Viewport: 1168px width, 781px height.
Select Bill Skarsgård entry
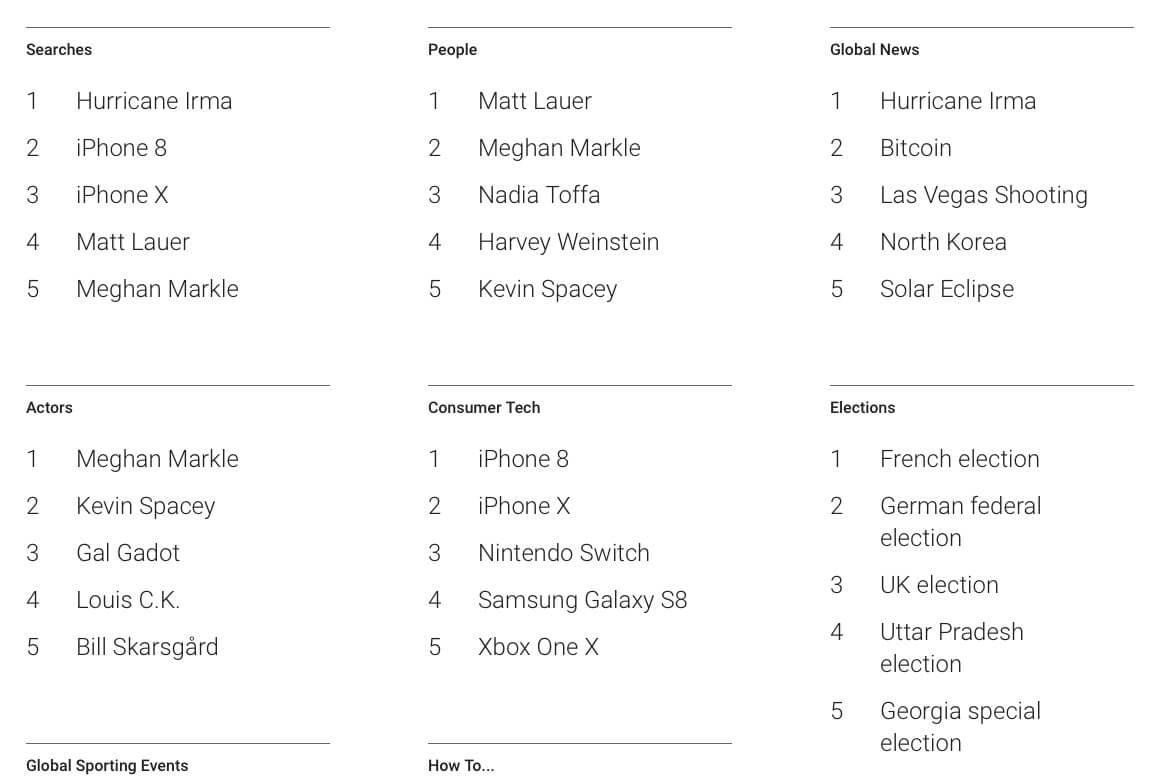coord(147,646)
